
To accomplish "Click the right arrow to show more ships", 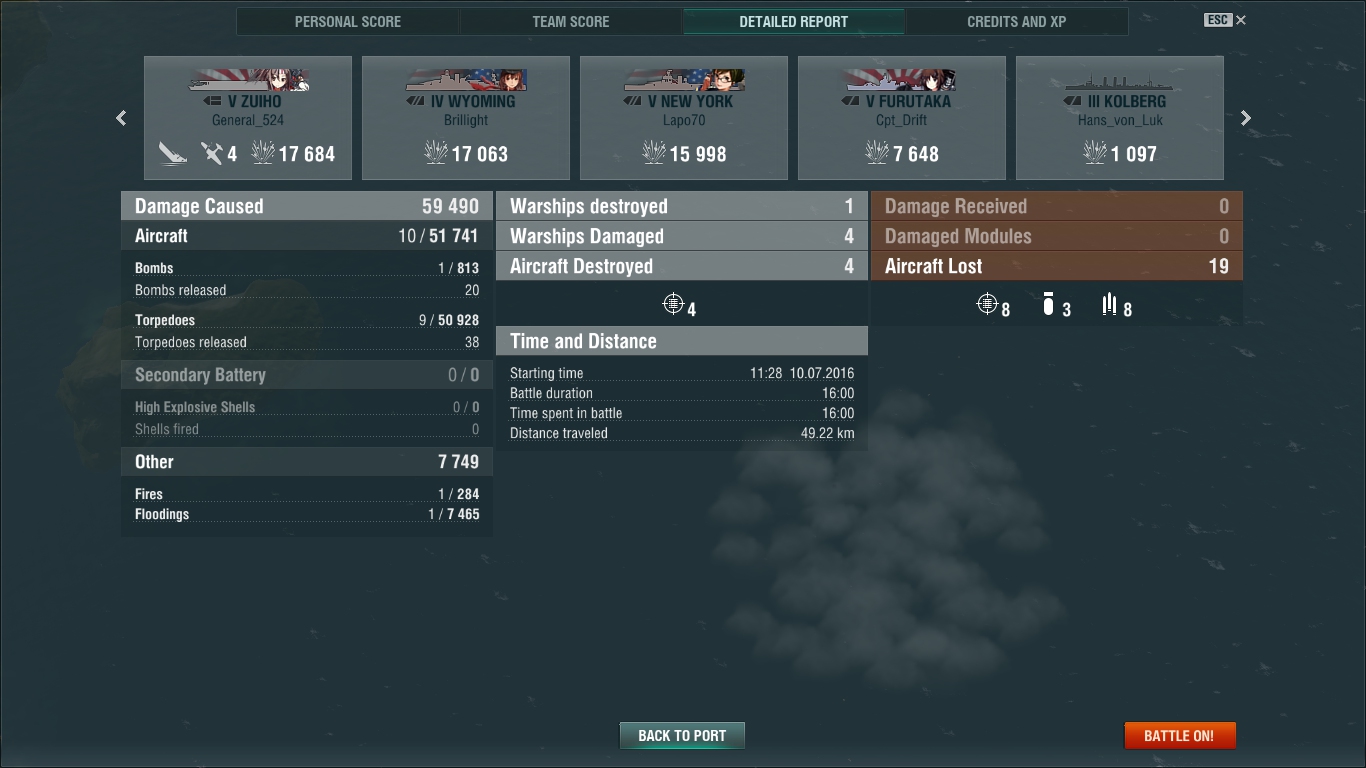I will 1246,118.
